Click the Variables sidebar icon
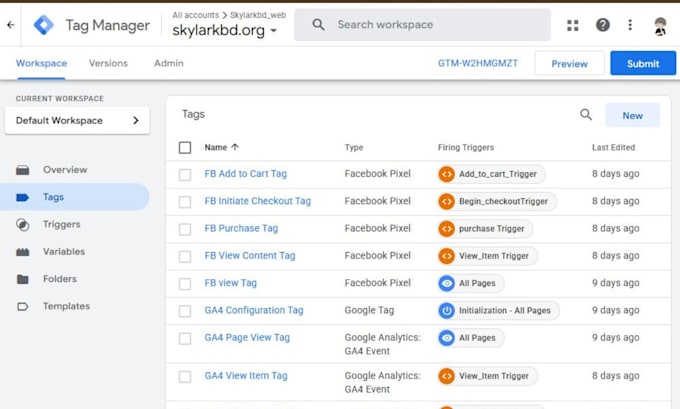Viewport: 680px width, 409px height. [x=23, y=252]
